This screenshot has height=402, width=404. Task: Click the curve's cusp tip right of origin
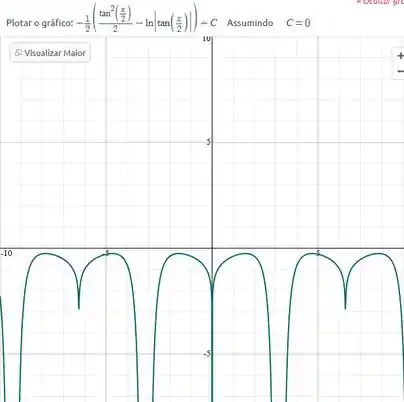click(x=345, y=308)
